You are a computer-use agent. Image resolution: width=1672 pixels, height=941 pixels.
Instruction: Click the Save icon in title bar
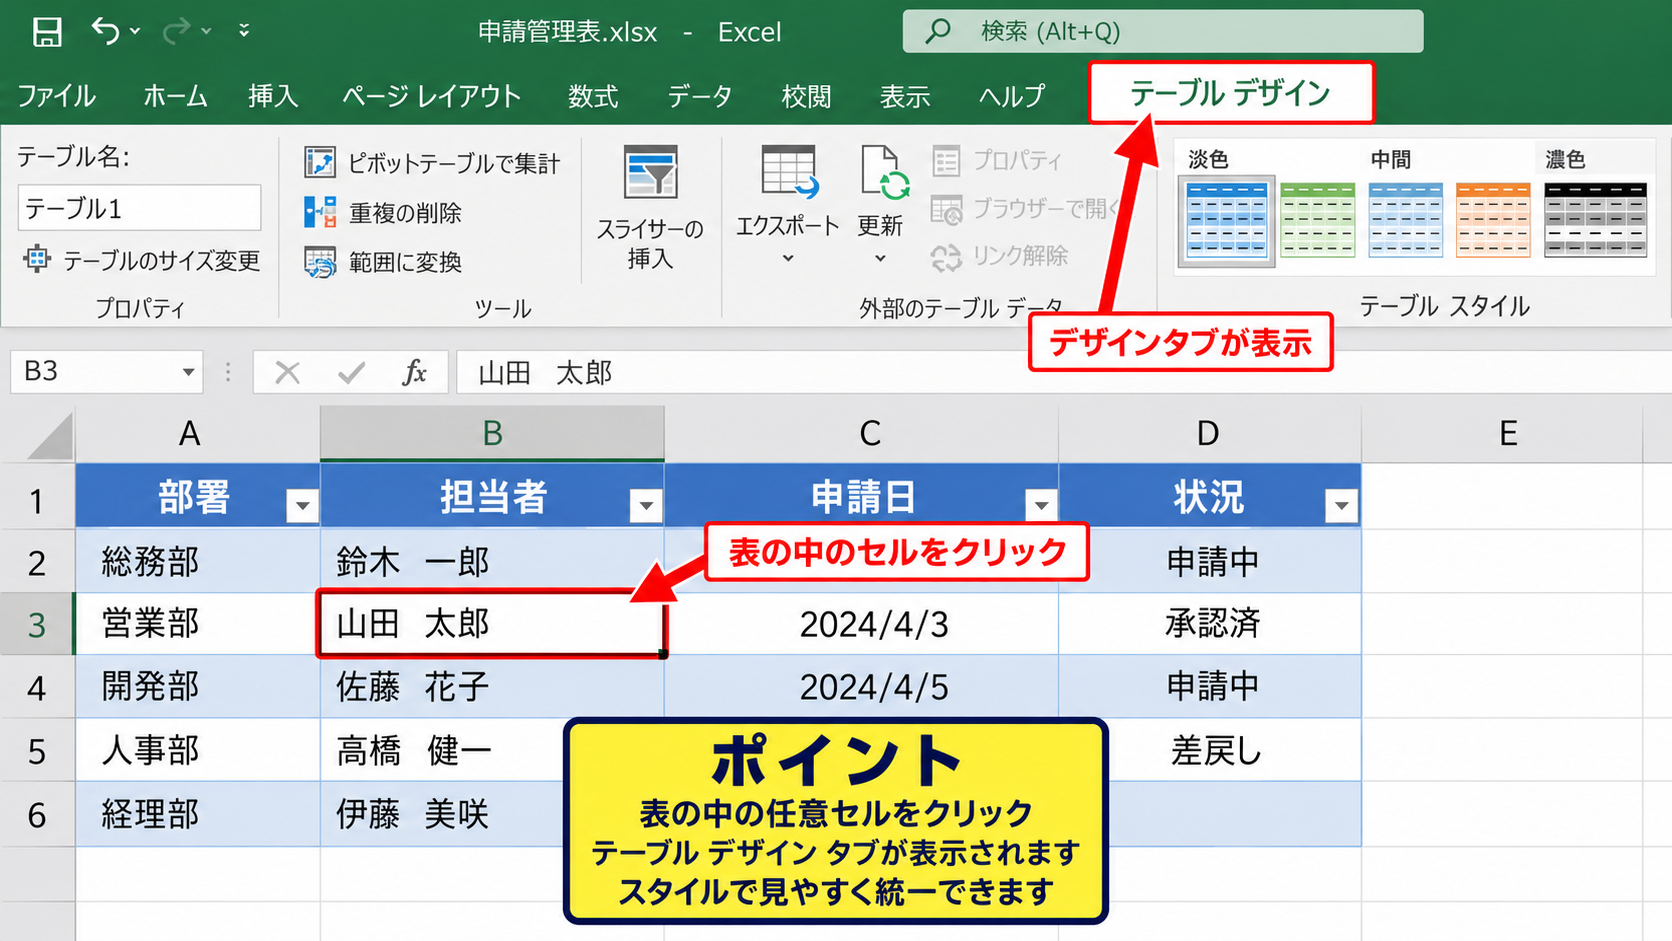point(47,32)
